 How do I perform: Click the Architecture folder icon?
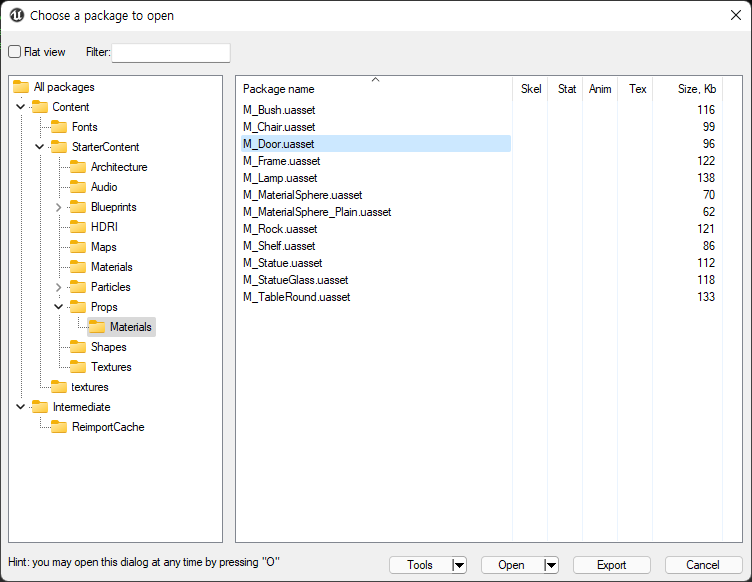(78, 167)
